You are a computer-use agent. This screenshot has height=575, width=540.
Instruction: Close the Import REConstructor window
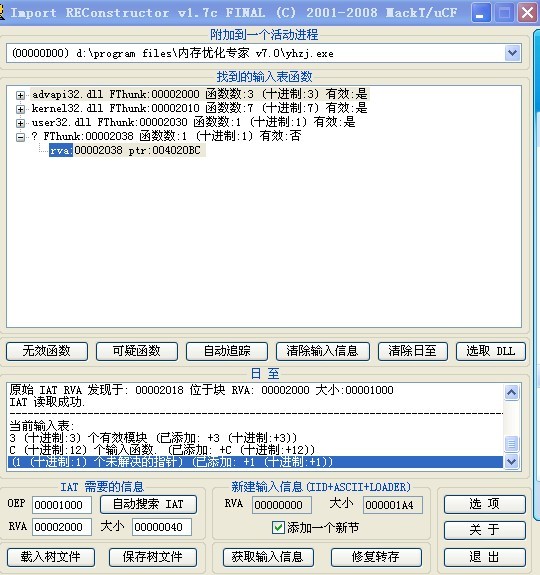point(527,13)
